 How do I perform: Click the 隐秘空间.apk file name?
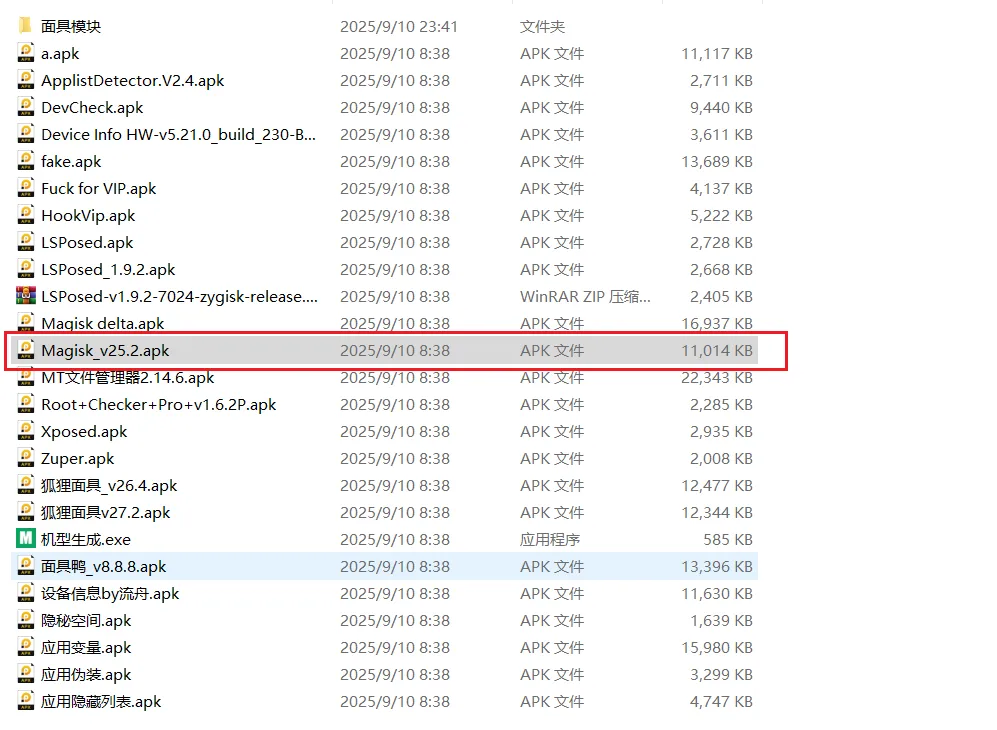pyautogui.click(x=86, y=620)
